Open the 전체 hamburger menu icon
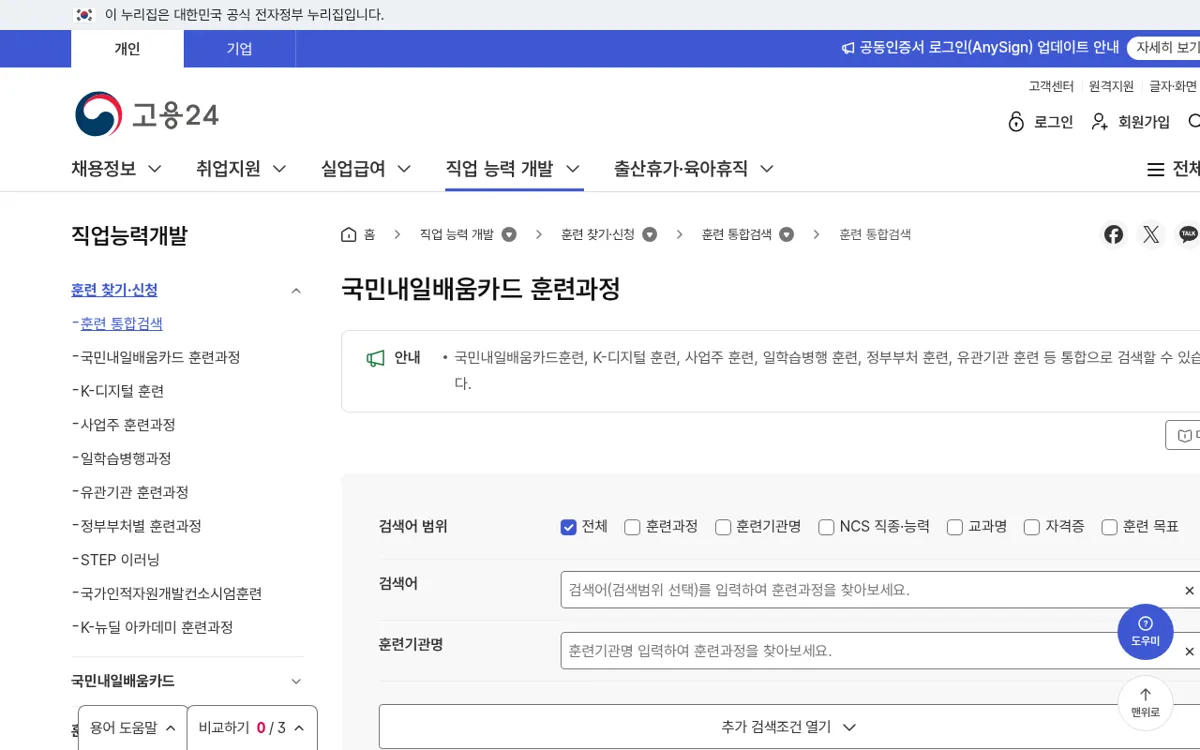The image size is (1200, 750). 1155,170
